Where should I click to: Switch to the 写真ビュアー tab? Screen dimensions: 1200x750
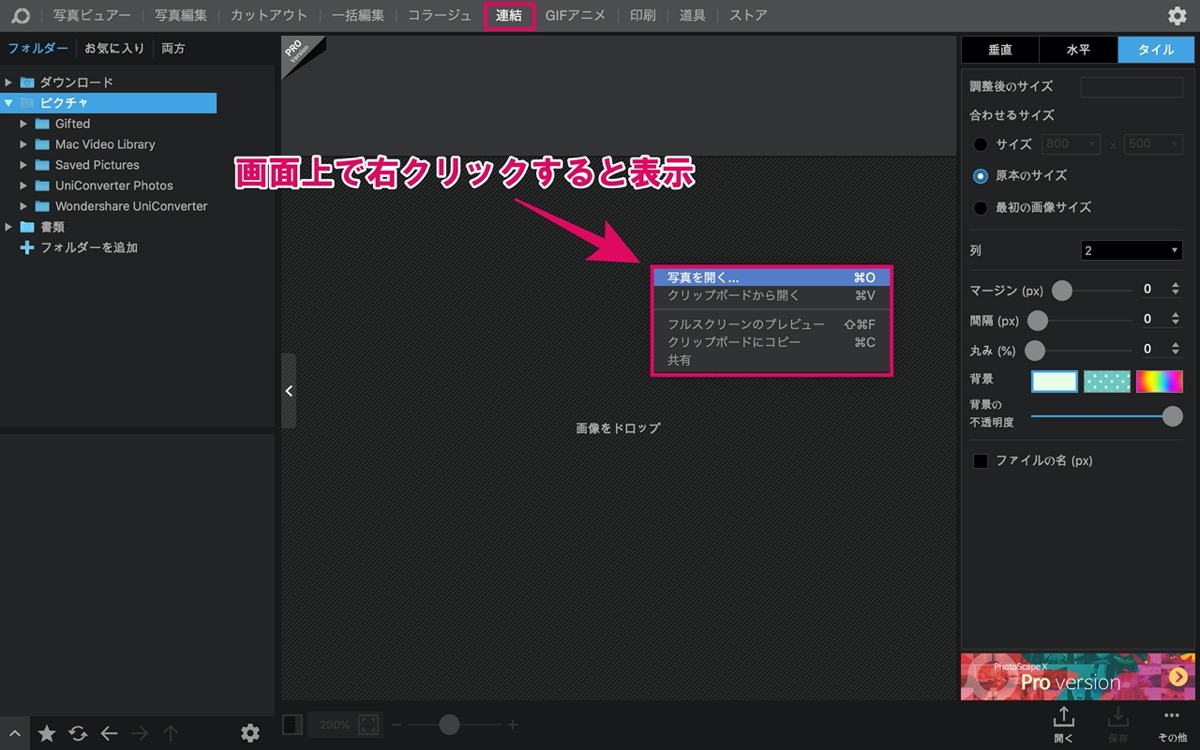92,15
